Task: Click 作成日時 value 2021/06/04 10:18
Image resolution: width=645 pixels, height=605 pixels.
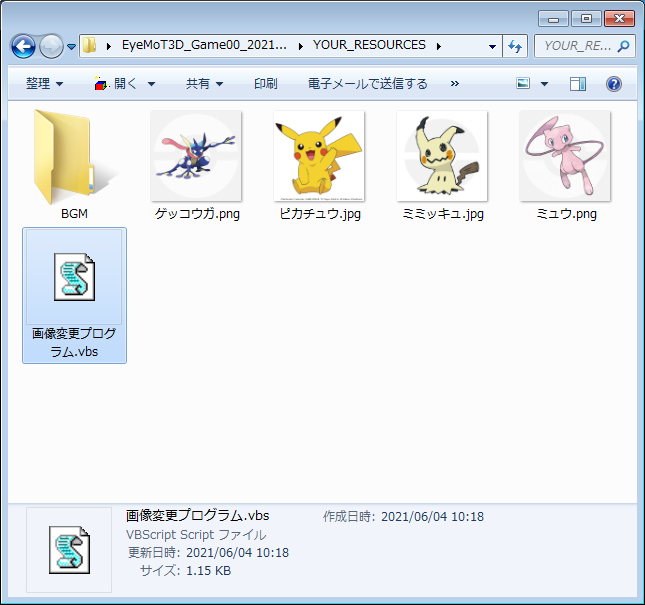Action: click(x=432, y=517)
